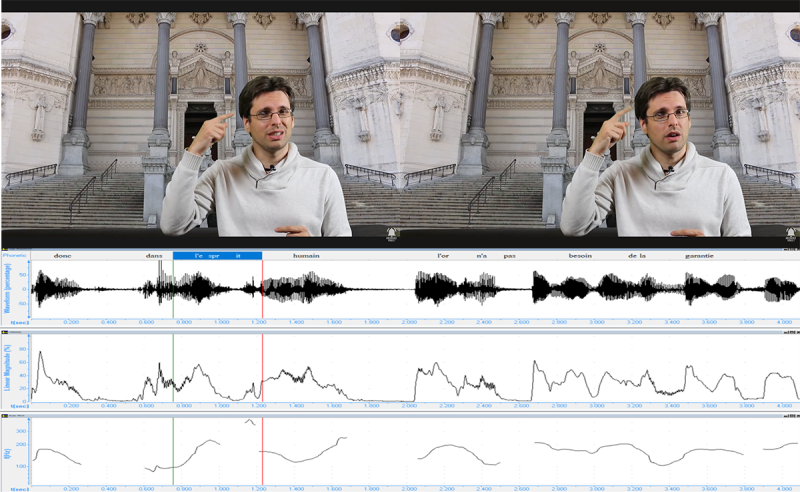
Task: Select the "donc" phonetic segment
Action: (x=62, y=256)
